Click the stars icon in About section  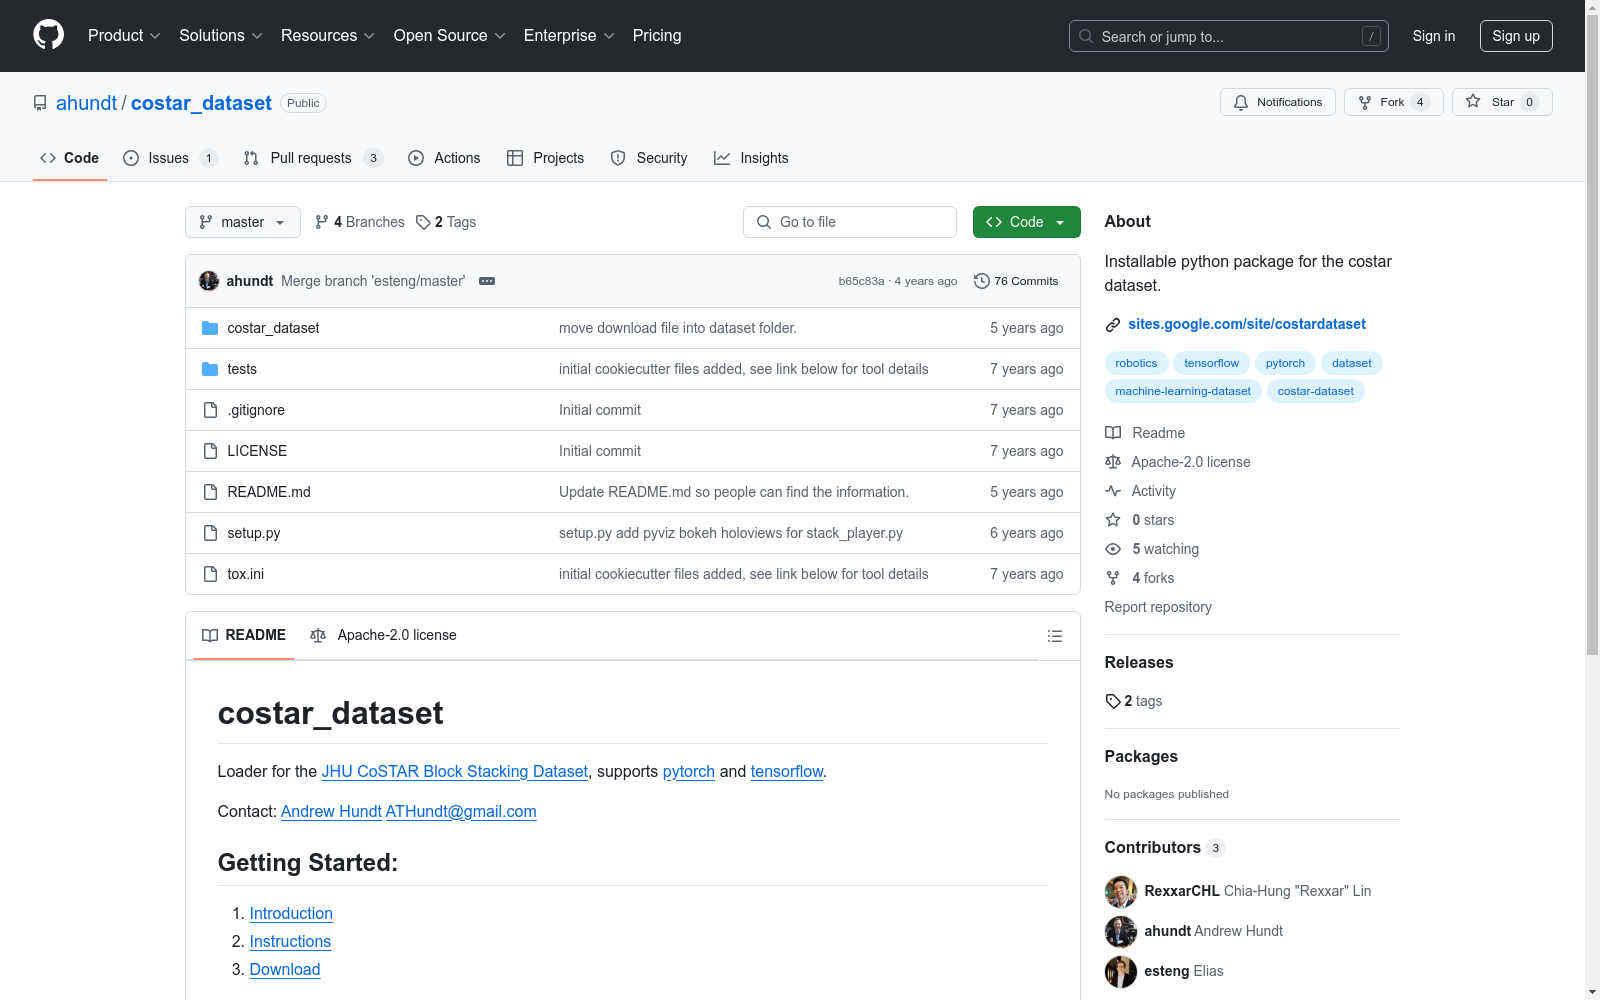click(1113, 520)
